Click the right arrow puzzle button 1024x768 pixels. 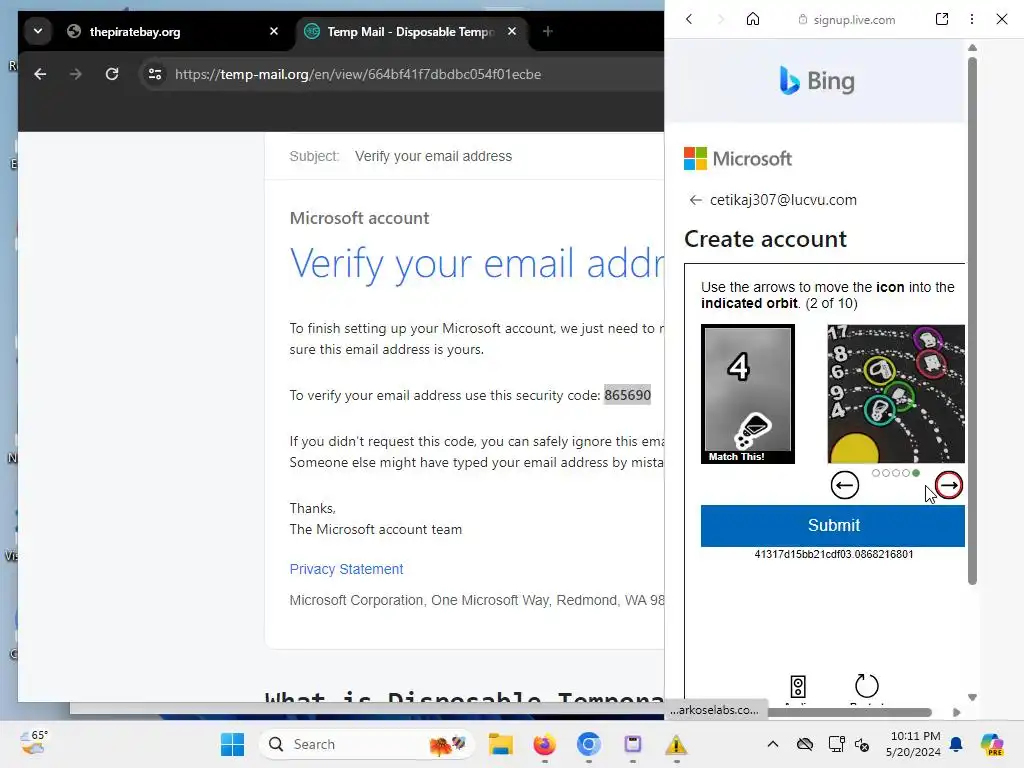[949, 485]
